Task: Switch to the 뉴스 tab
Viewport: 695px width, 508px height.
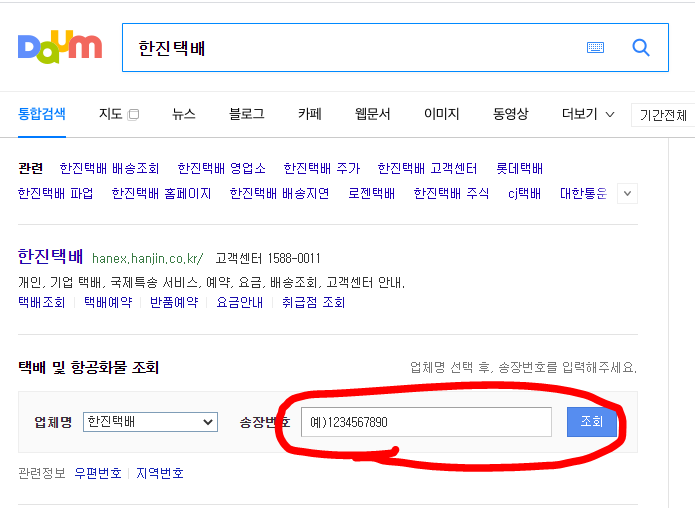Action: point(184,114)
